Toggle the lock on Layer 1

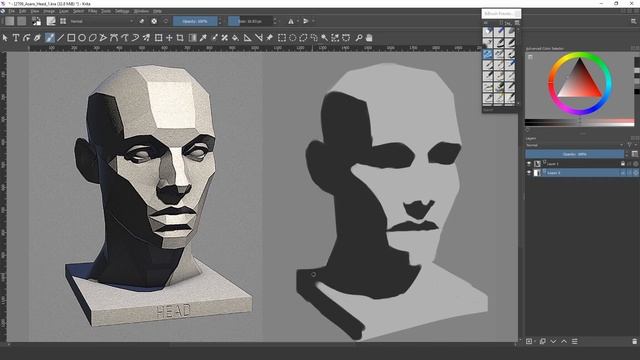point(622,164)
